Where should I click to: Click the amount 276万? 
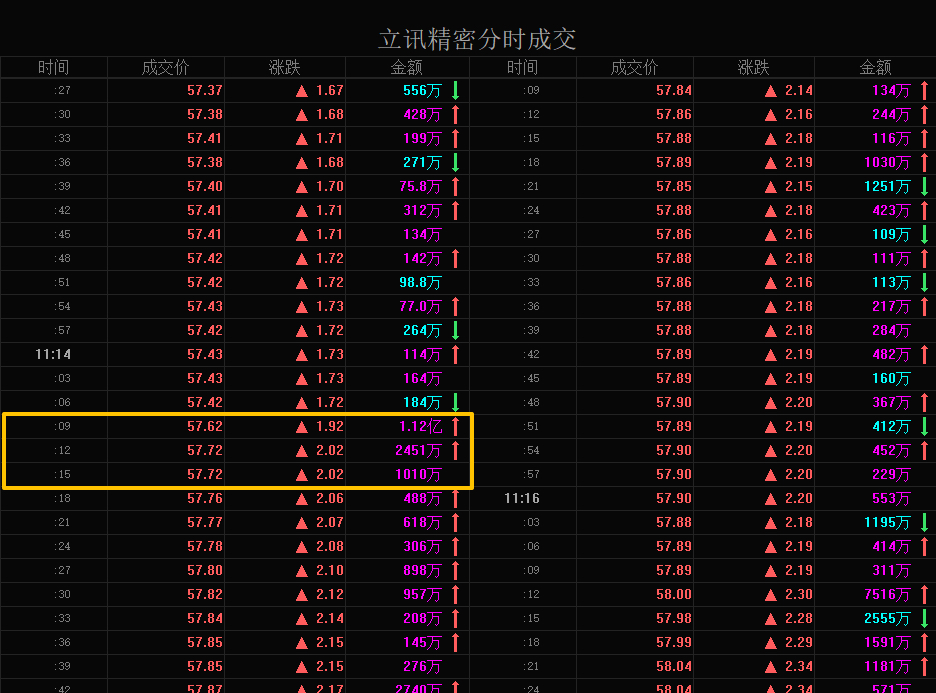point(422,666)
